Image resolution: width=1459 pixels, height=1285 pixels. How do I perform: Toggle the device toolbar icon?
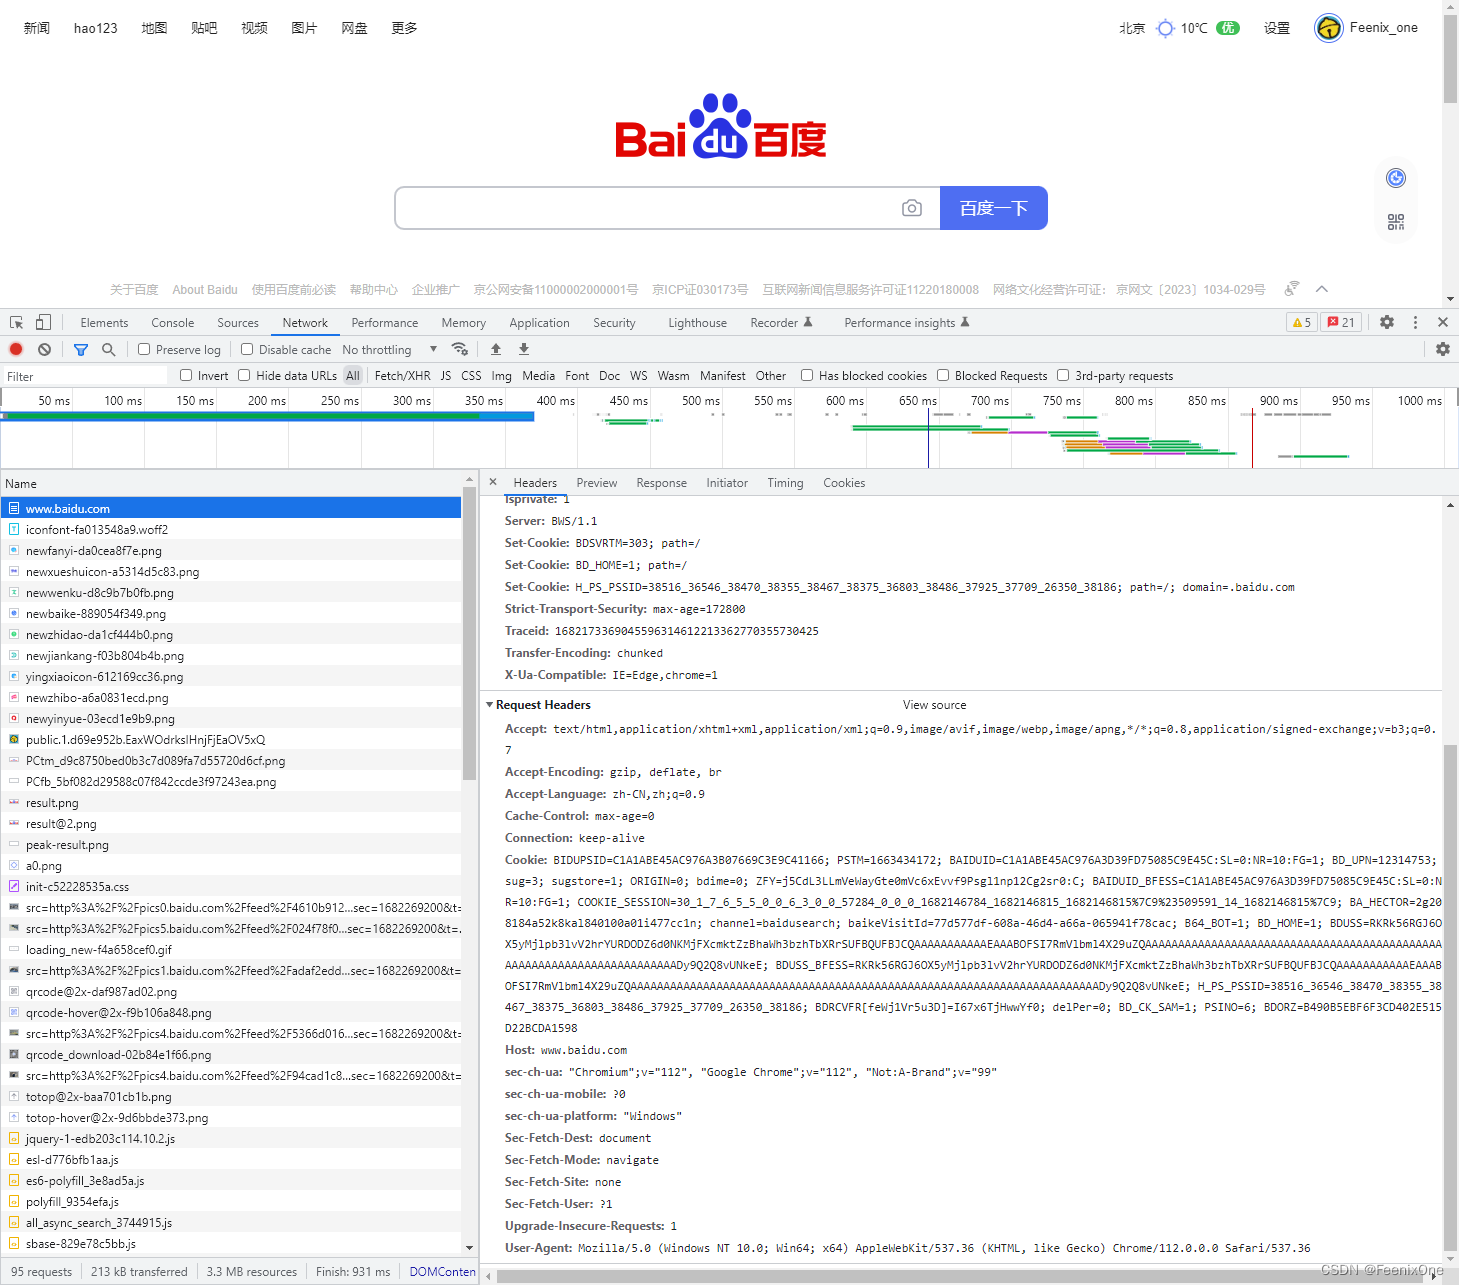pyautogui.click(x=43, y=322)
